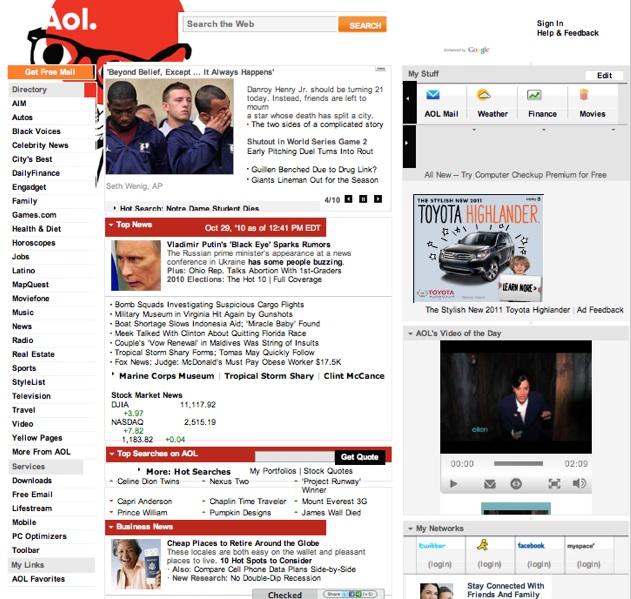Open My Portfolios link

tap(272, 471)
